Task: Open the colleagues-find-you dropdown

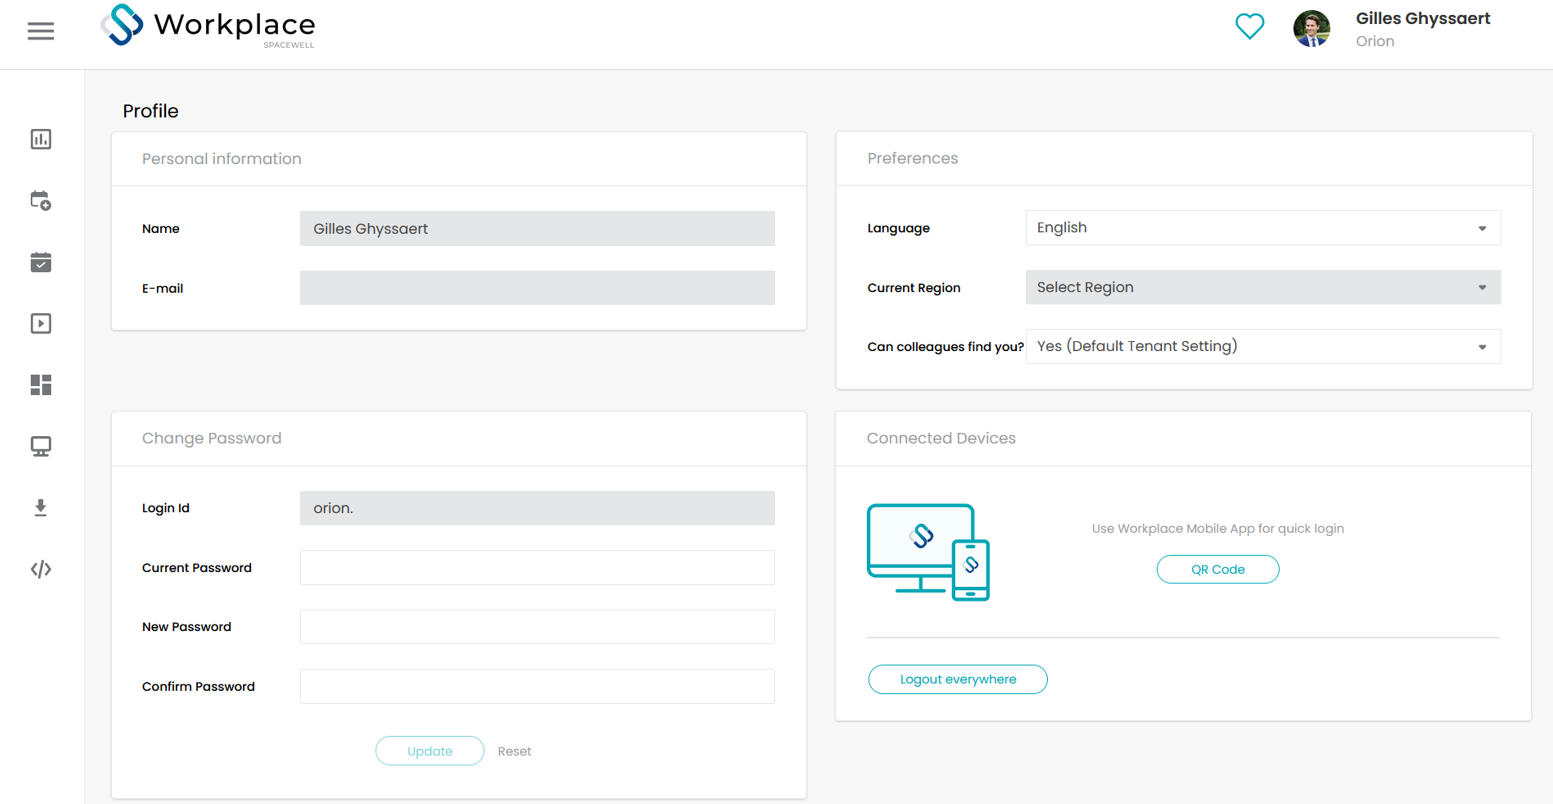Action: 1263,346
